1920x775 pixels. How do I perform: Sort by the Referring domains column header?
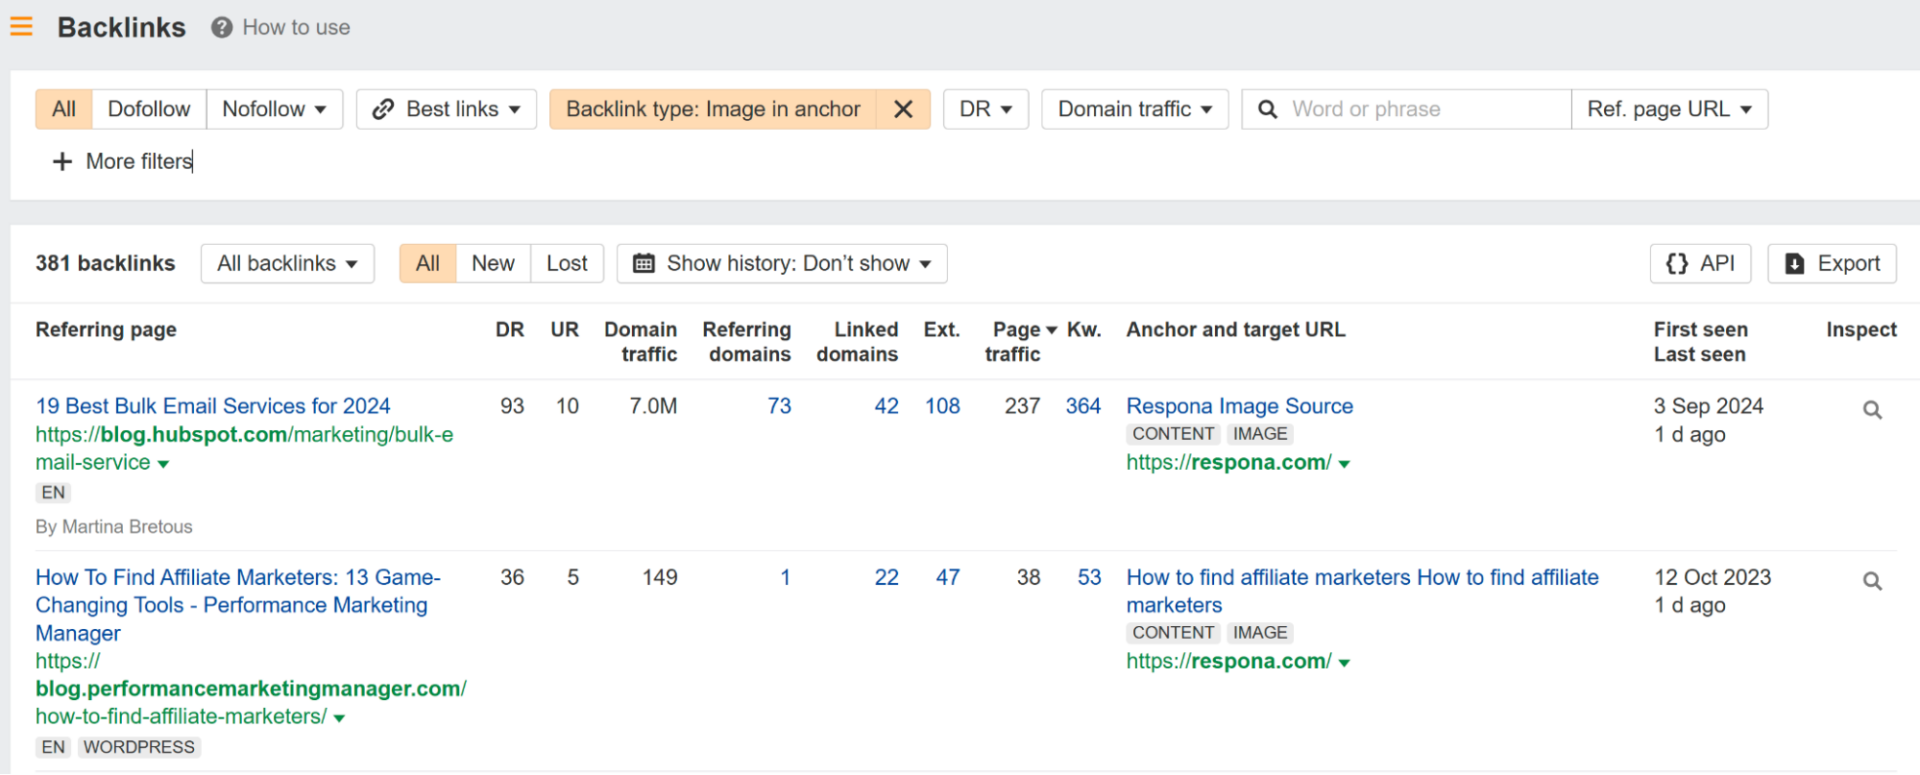(x=746, y=342)
